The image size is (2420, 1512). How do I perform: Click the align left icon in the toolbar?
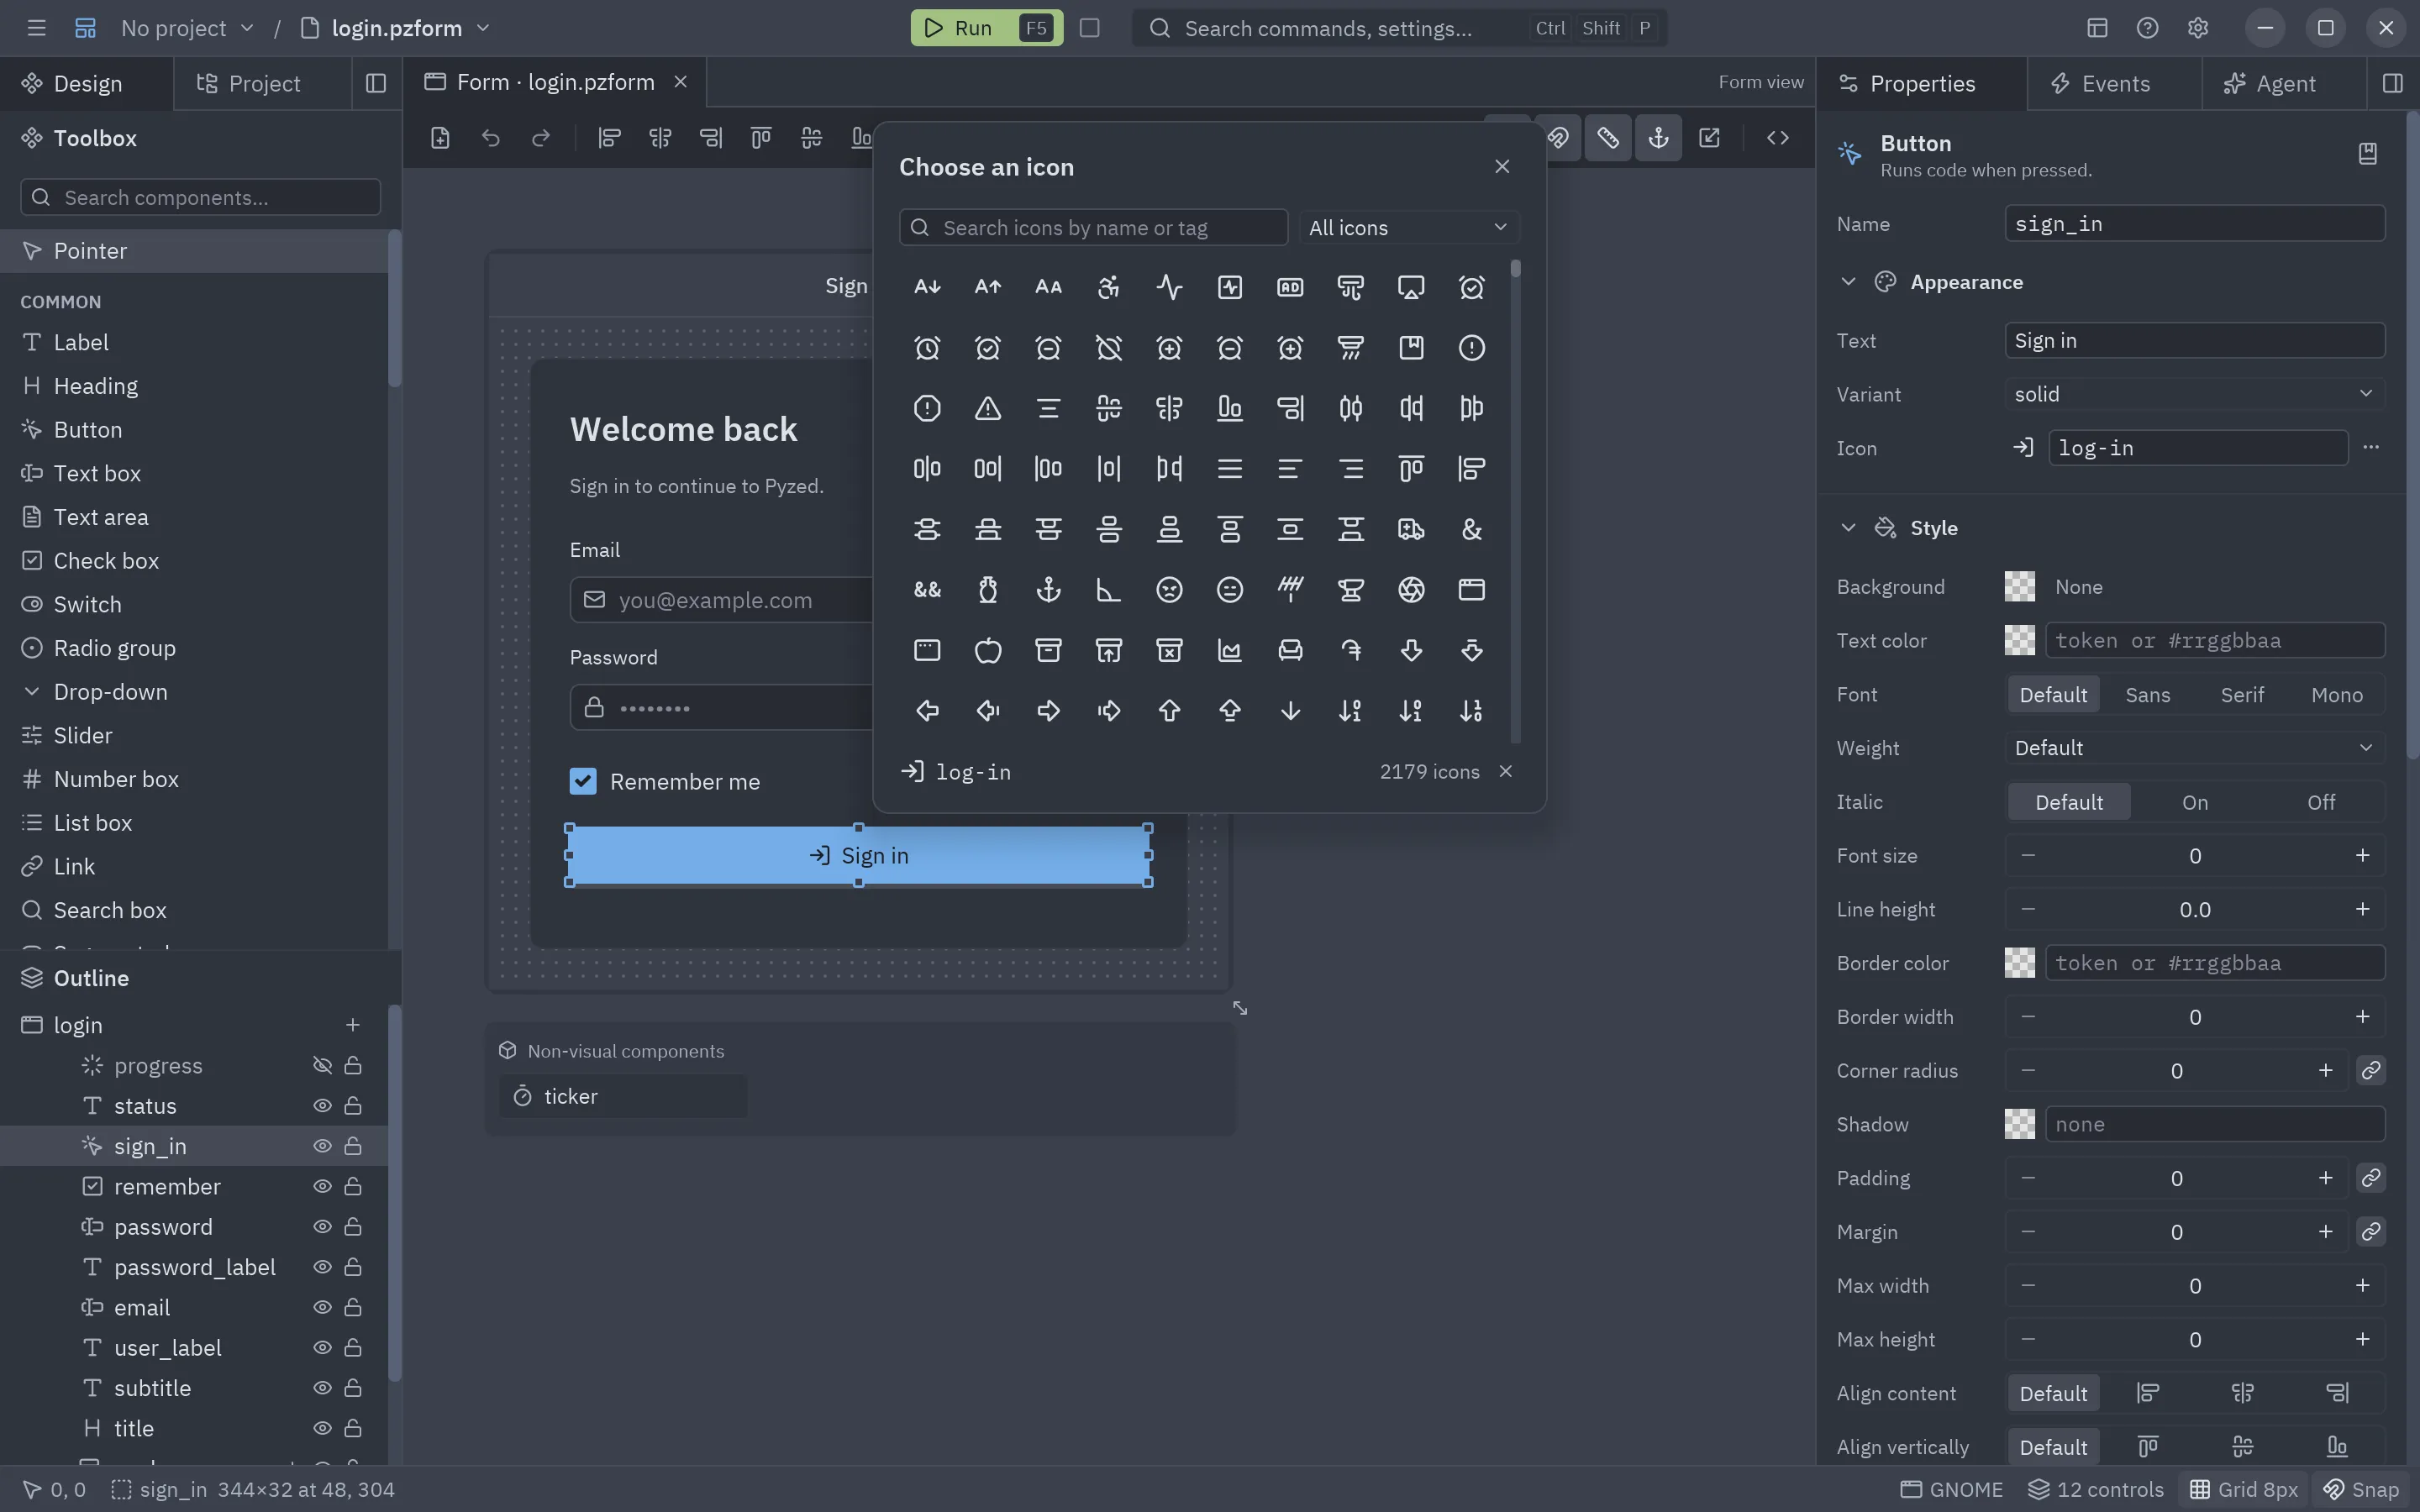tap(609, 138)
